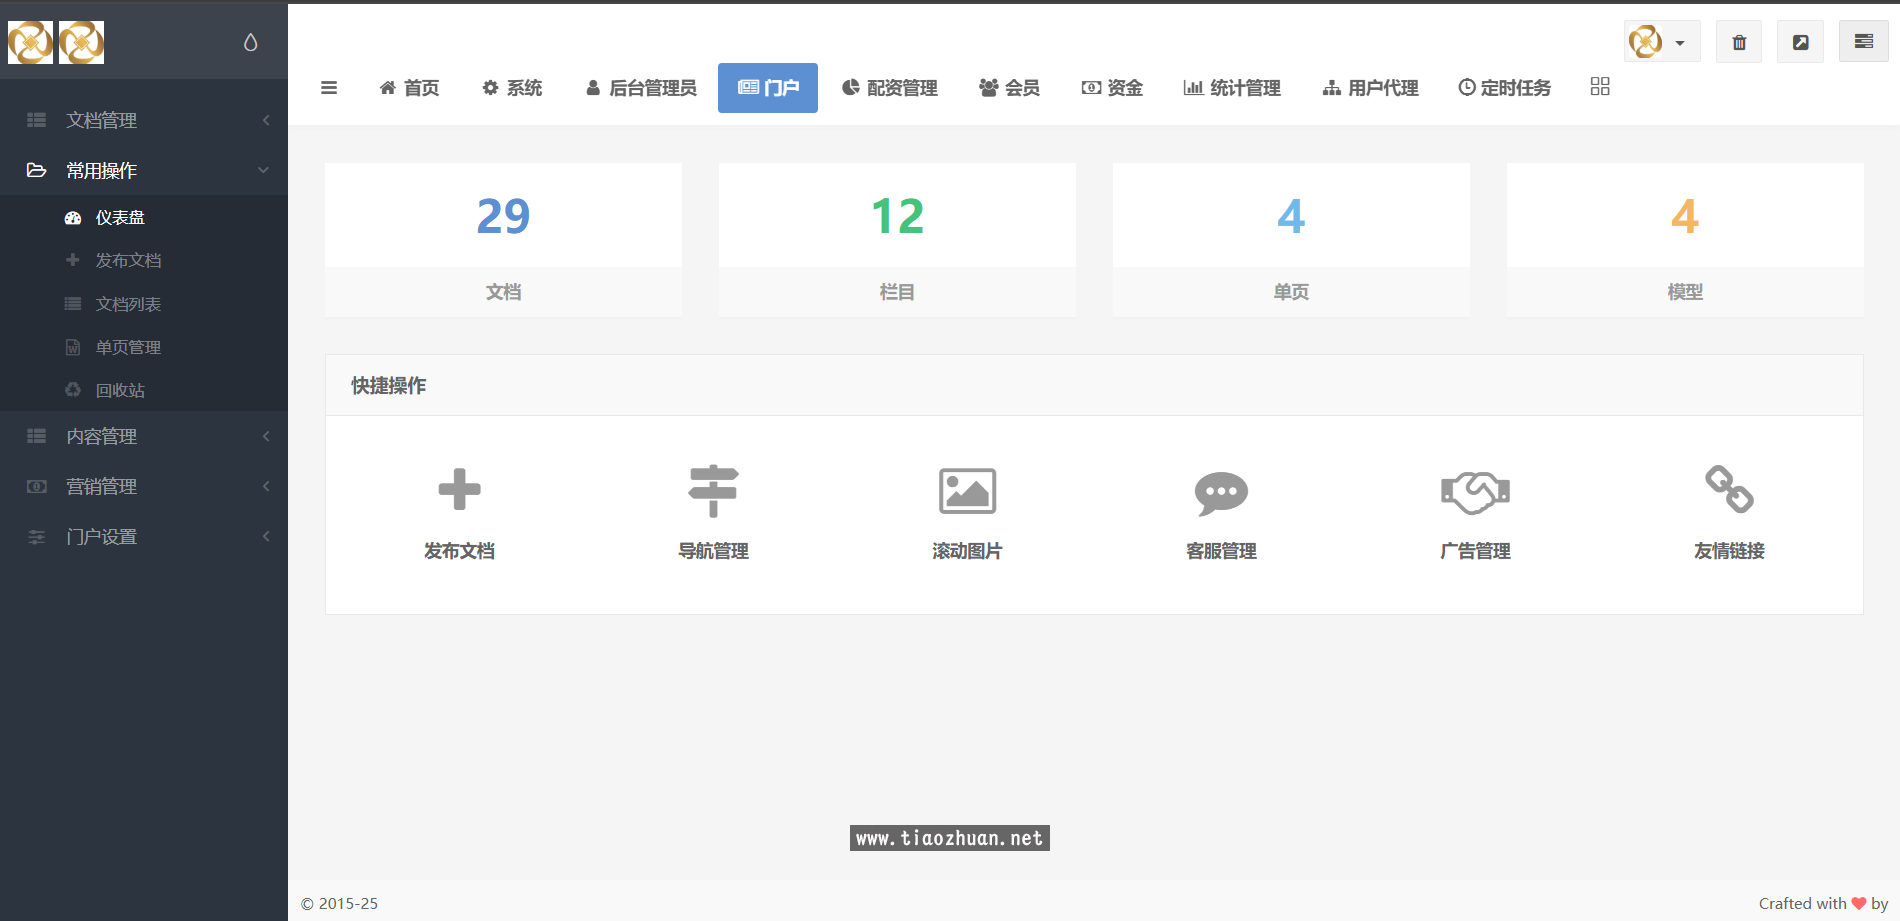Click the water drop theme icon
The height and width of the screenshot is (921, 1900).
click(250, 42)
